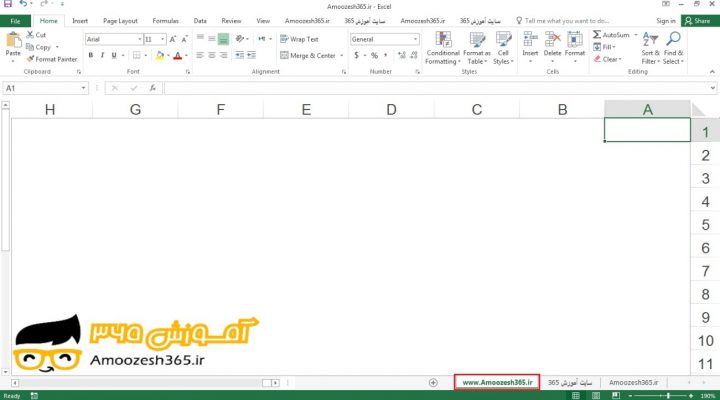This screenshot has width=720, height=400.
Task: Open Sort & Filter menu
Action: pos(650,48)
